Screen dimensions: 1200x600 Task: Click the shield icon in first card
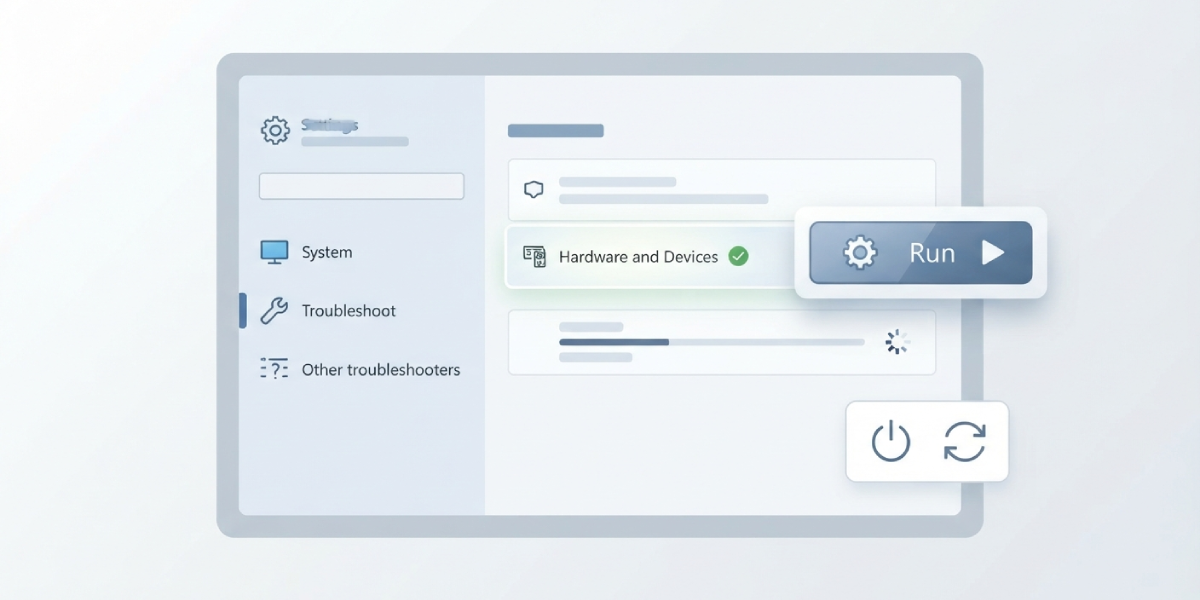click(x=534, y=190)
